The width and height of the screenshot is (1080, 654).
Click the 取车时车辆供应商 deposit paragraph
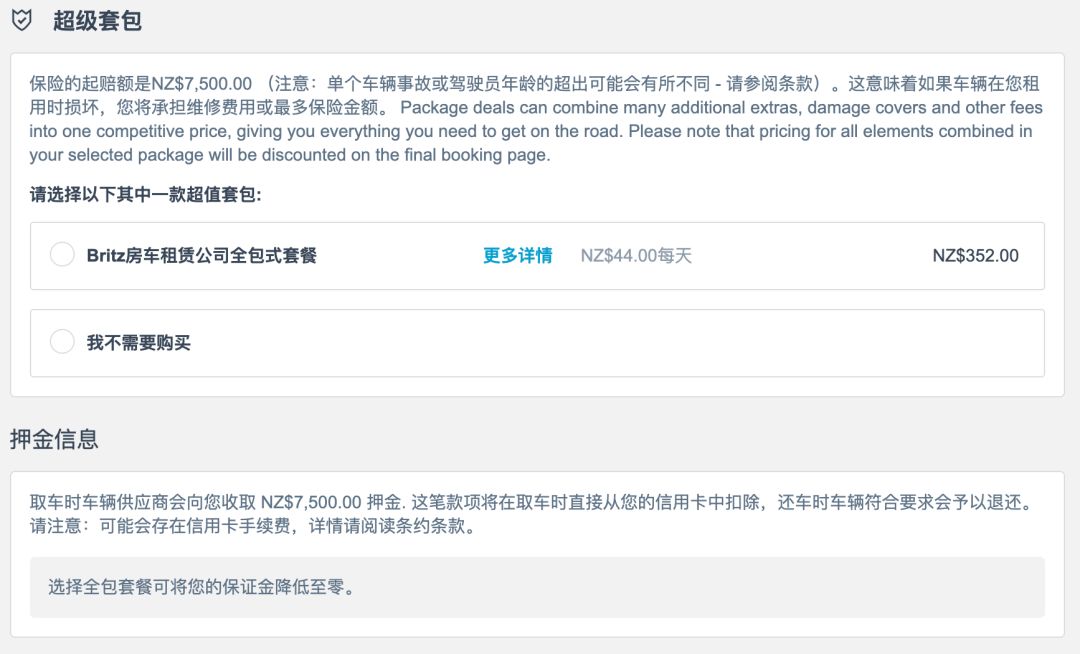532,514
